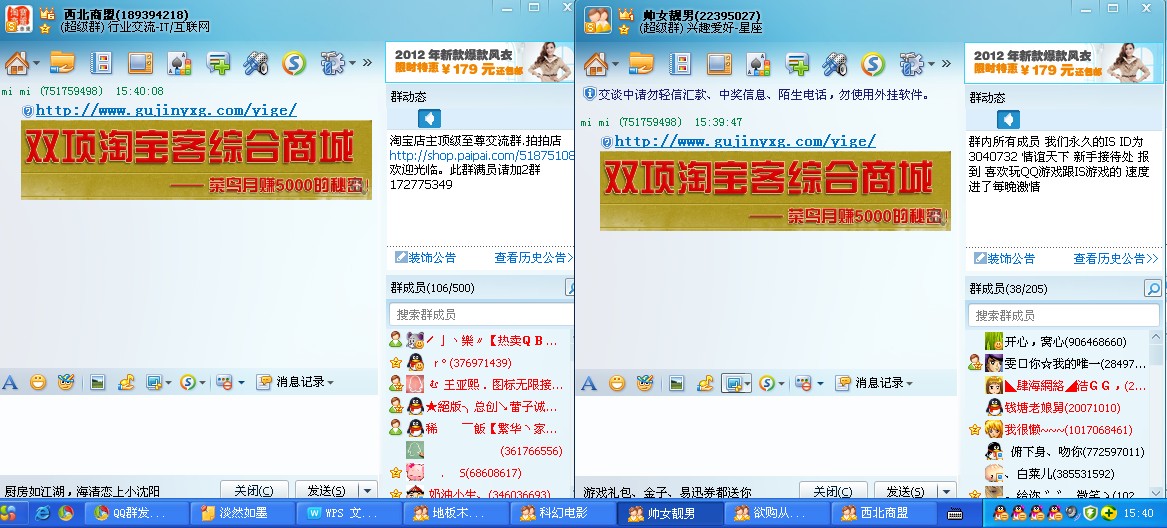Open group shared files folder in 西北商盟 window
This screenshot has height=528, width=1167.
click(63, 63)
